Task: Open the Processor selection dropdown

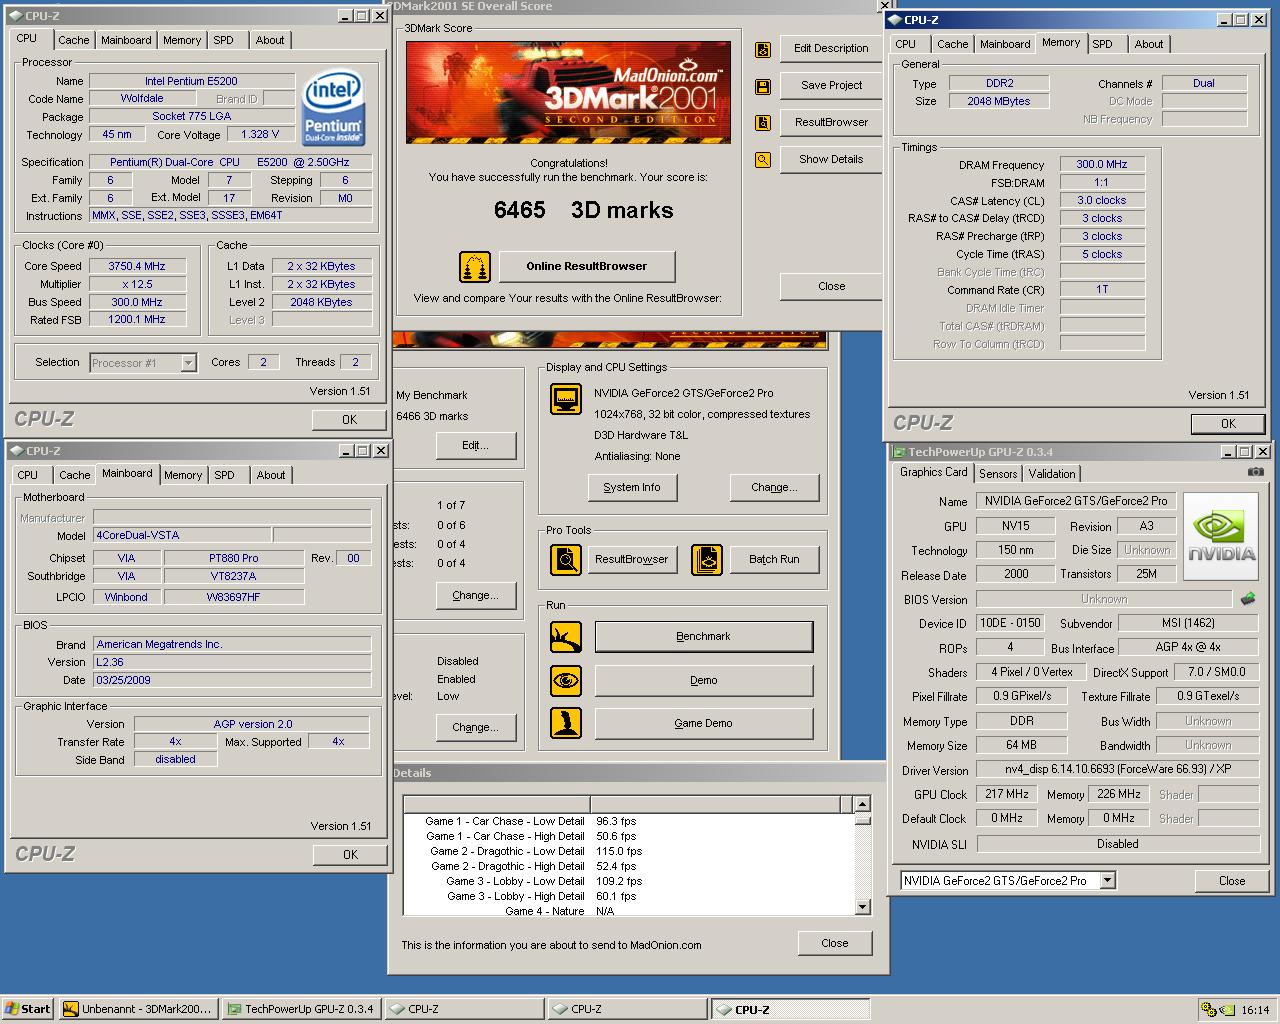Action: click(x=189, y=363)
